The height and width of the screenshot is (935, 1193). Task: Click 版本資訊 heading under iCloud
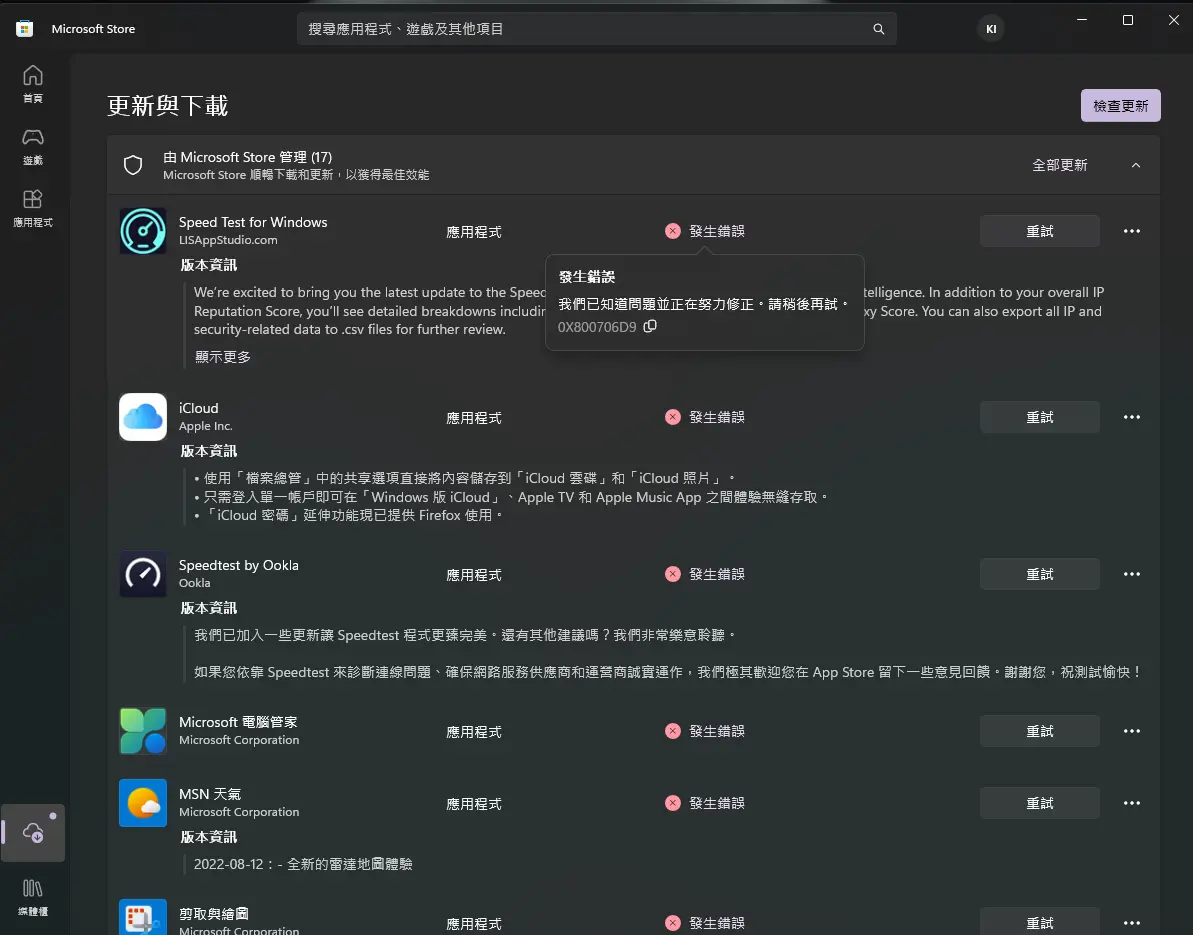208,451
